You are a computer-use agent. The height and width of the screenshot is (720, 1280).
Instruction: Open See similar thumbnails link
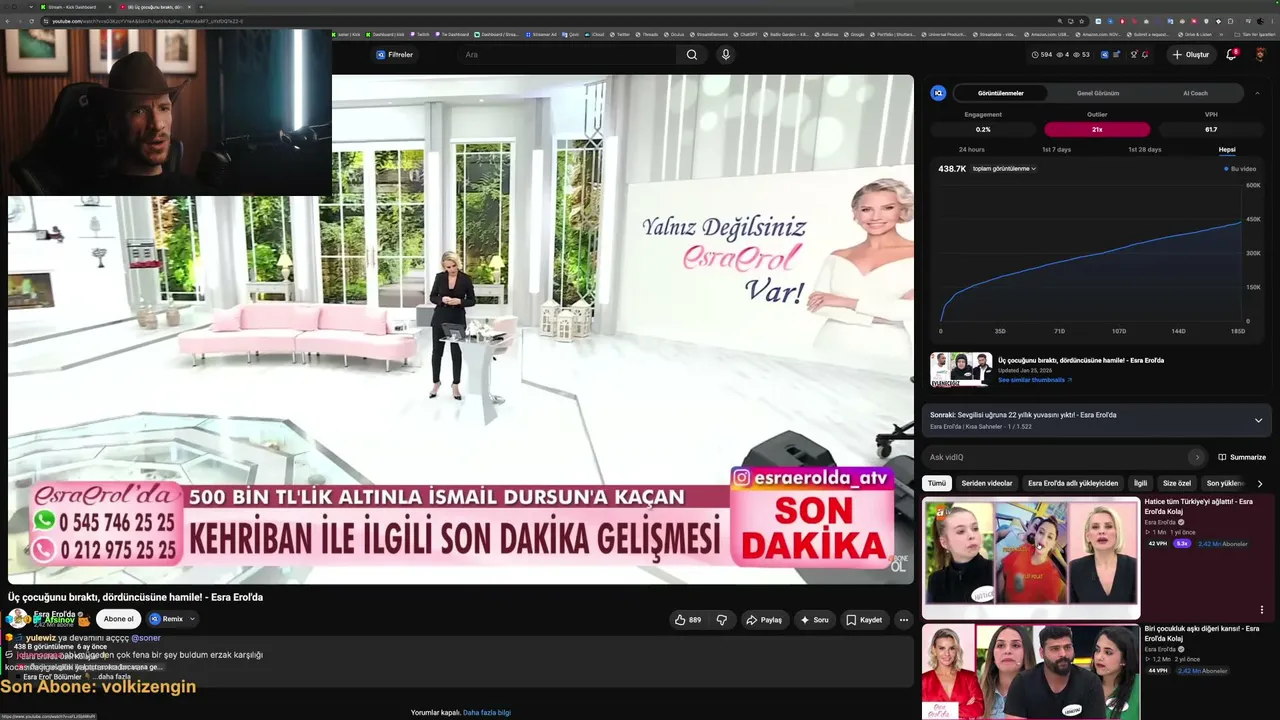pyautogui.click(x=1035, y=380)
